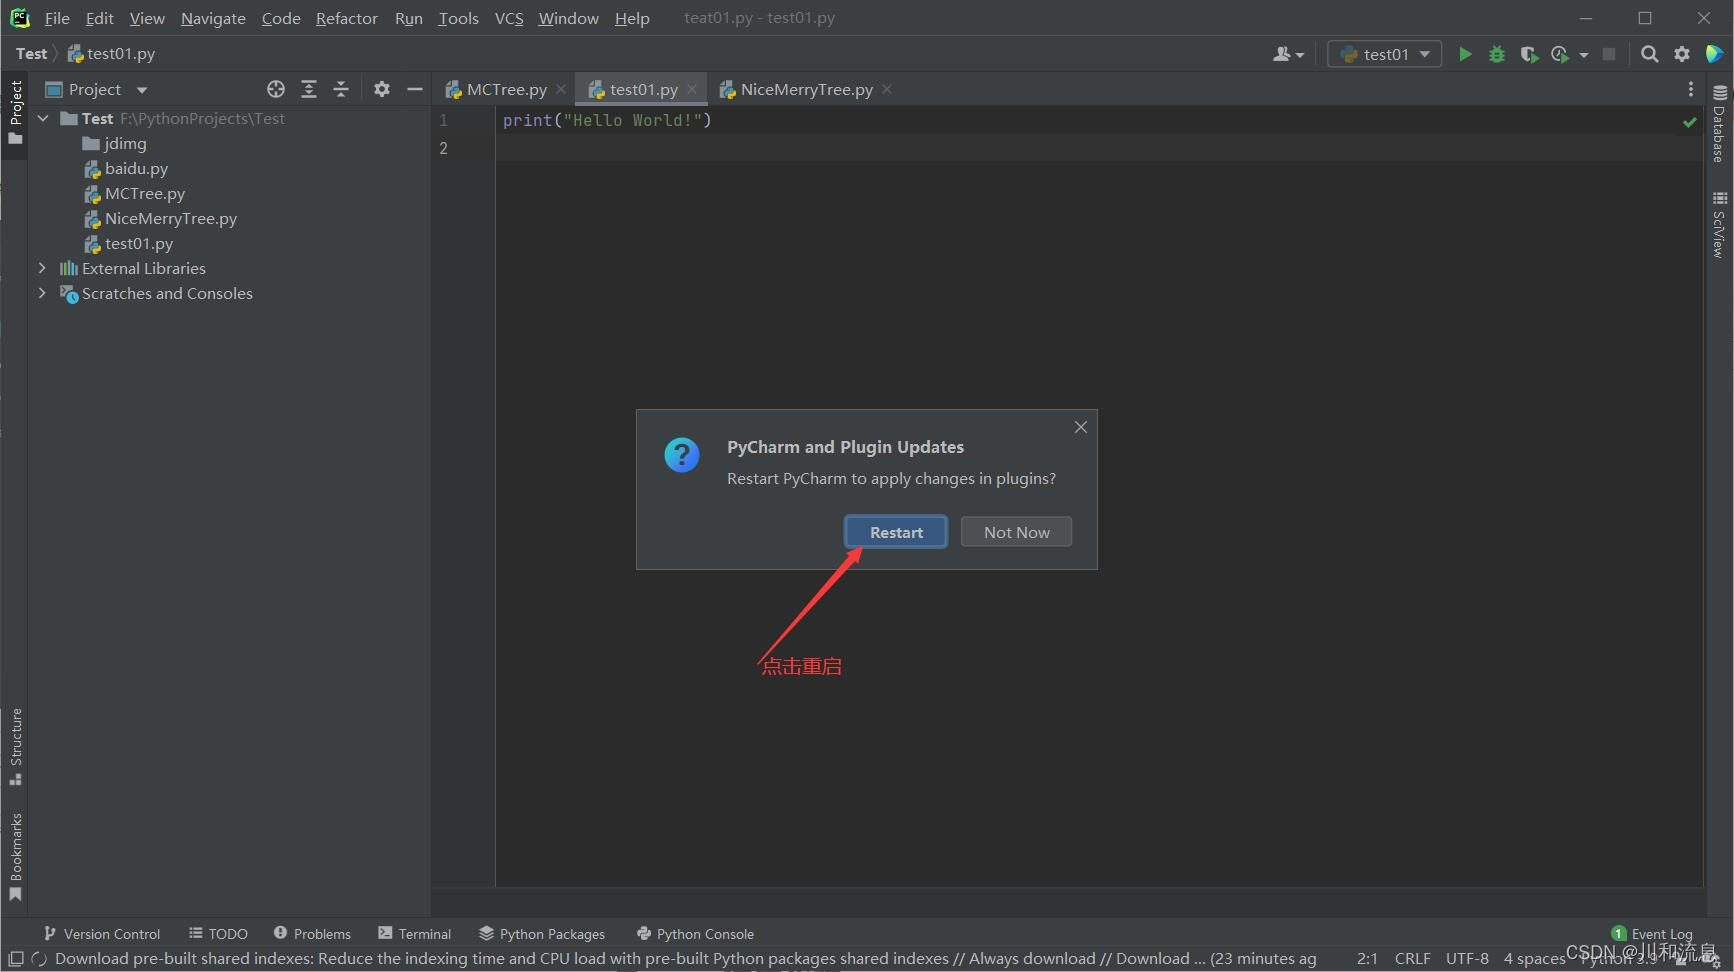Click the stop process button
Image resolution: width=1734 pixels, height=972 pixels.
point(1609,54)
